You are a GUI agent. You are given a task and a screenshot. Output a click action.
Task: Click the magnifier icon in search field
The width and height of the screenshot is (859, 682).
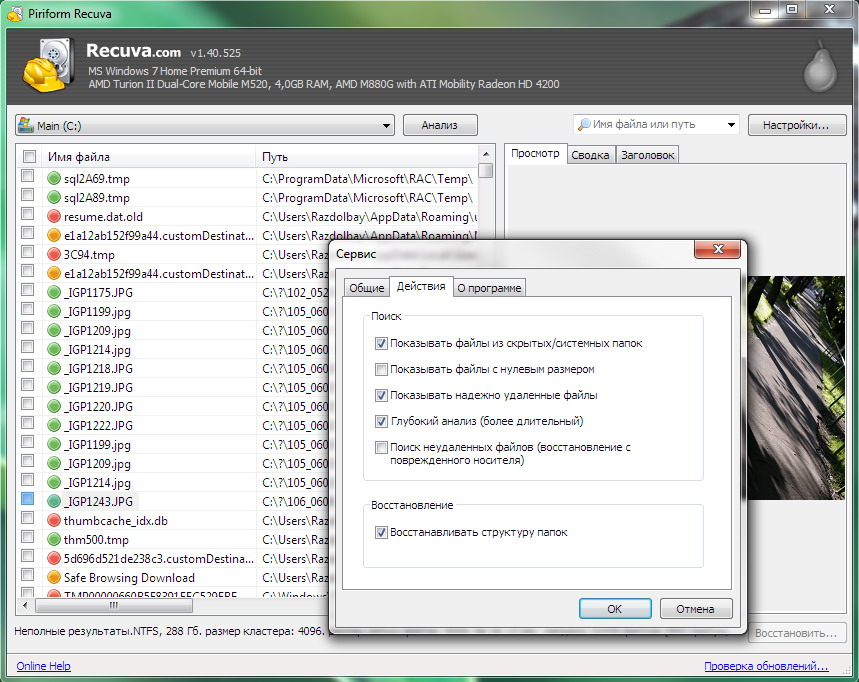point(584,124)
